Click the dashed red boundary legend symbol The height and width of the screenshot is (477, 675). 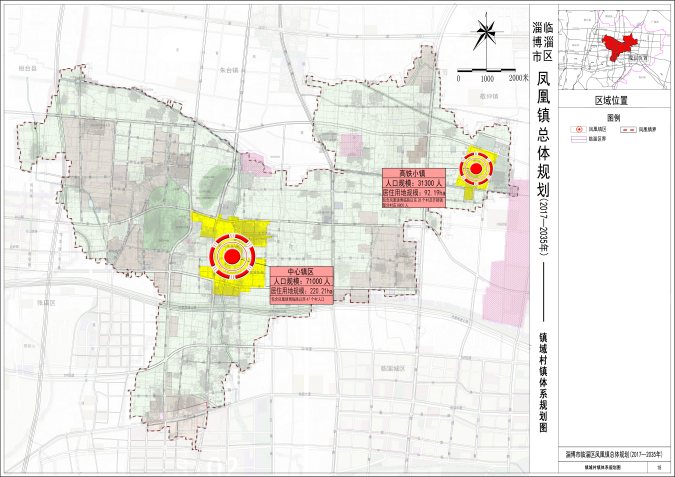pos(627,130)
